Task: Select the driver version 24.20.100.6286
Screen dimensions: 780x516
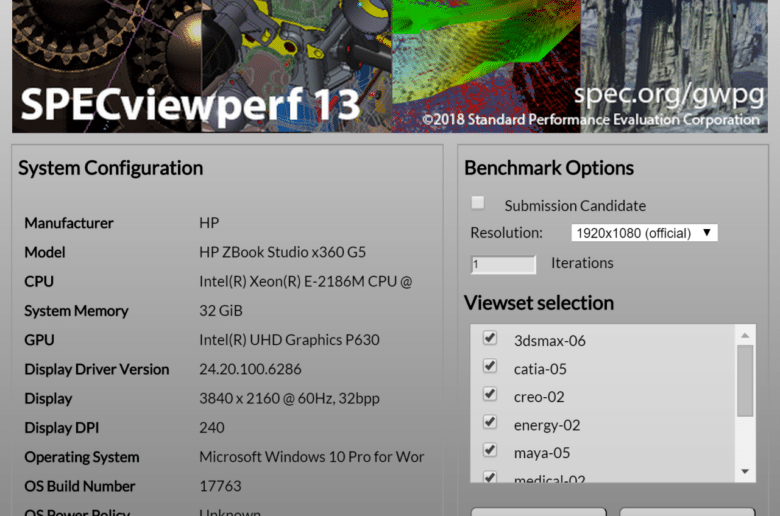Action: tap(250, 369)
